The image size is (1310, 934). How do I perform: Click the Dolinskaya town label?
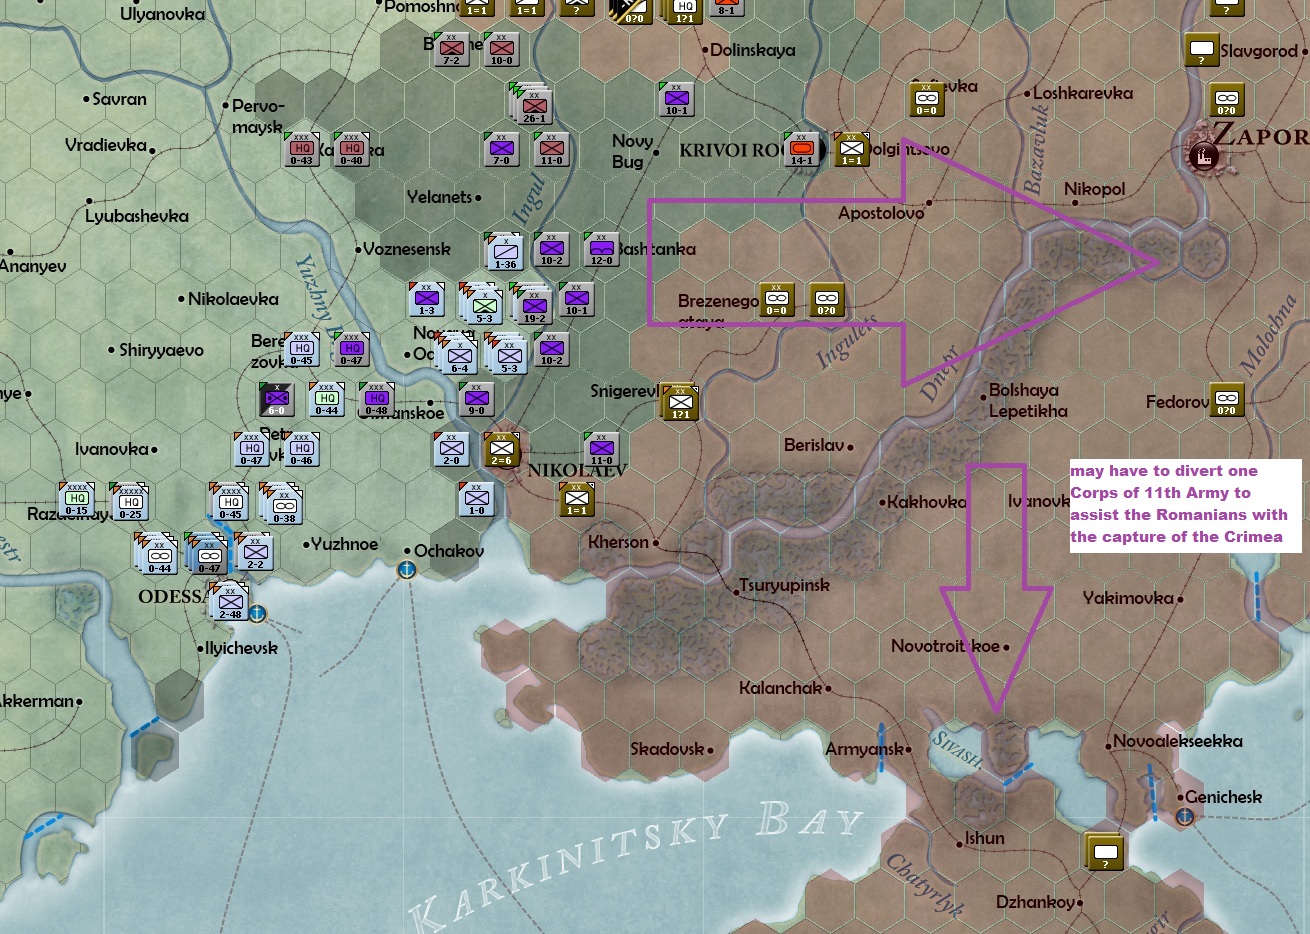click(753, 50)
